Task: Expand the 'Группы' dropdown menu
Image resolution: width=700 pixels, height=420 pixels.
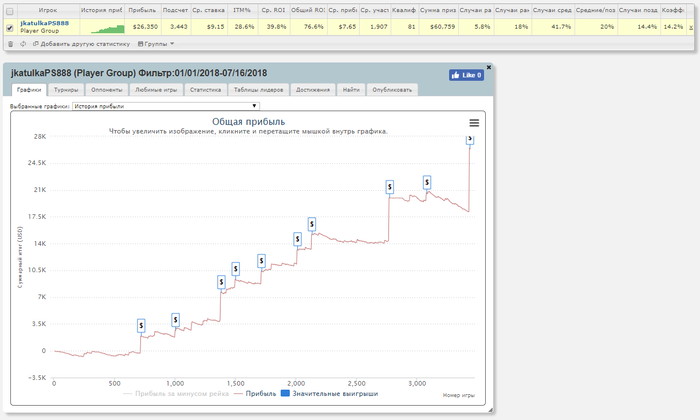Action: tap(156, 44)
